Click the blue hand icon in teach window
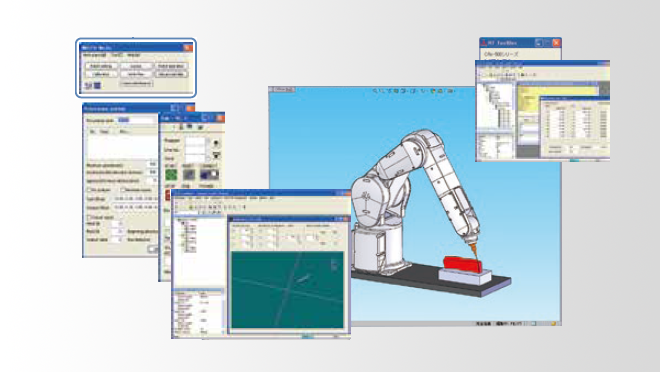660x372 pixels. (209, 174)
